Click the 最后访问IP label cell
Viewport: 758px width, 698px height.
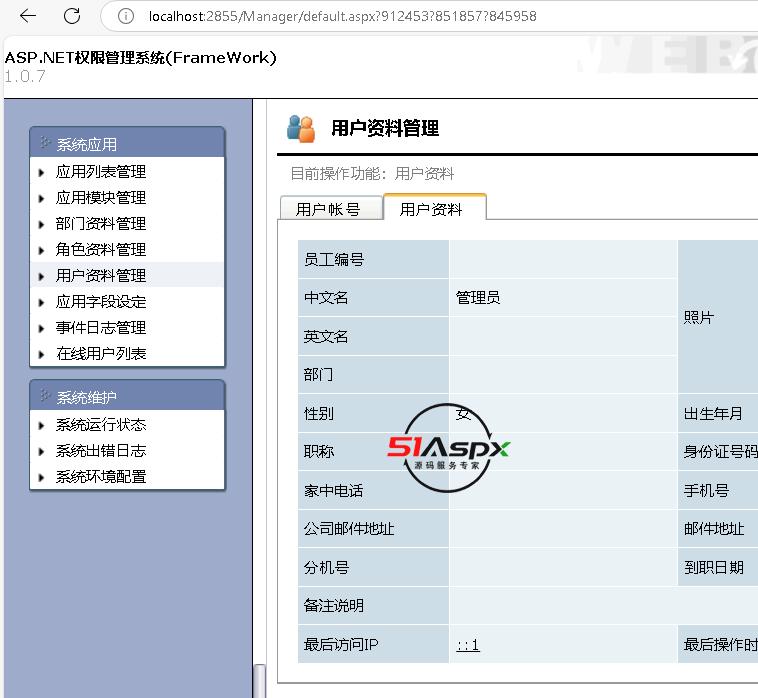[x=373, y=644]
